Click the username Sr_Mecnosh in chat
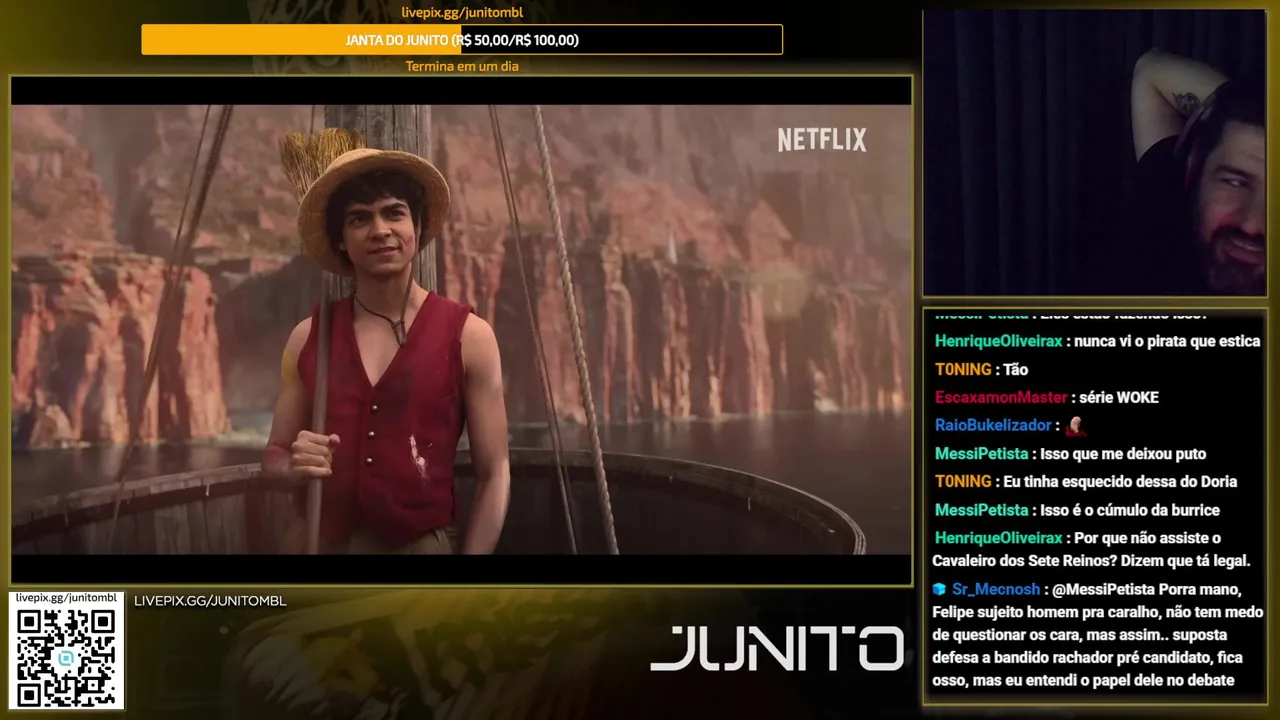Viewport: 1280px width, 720px height. tap(994, 590)
